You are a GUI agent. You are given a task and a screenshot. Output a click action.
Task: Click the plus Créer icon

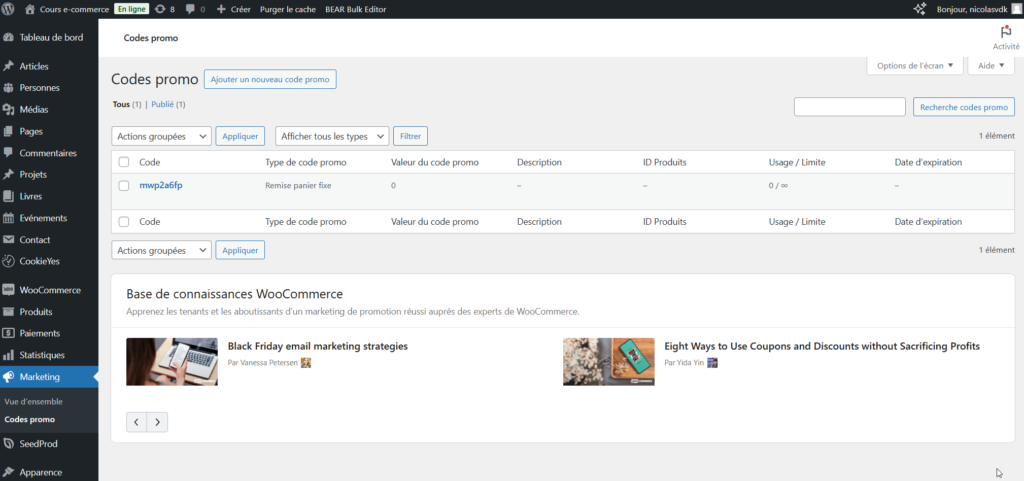coord(221,10)
